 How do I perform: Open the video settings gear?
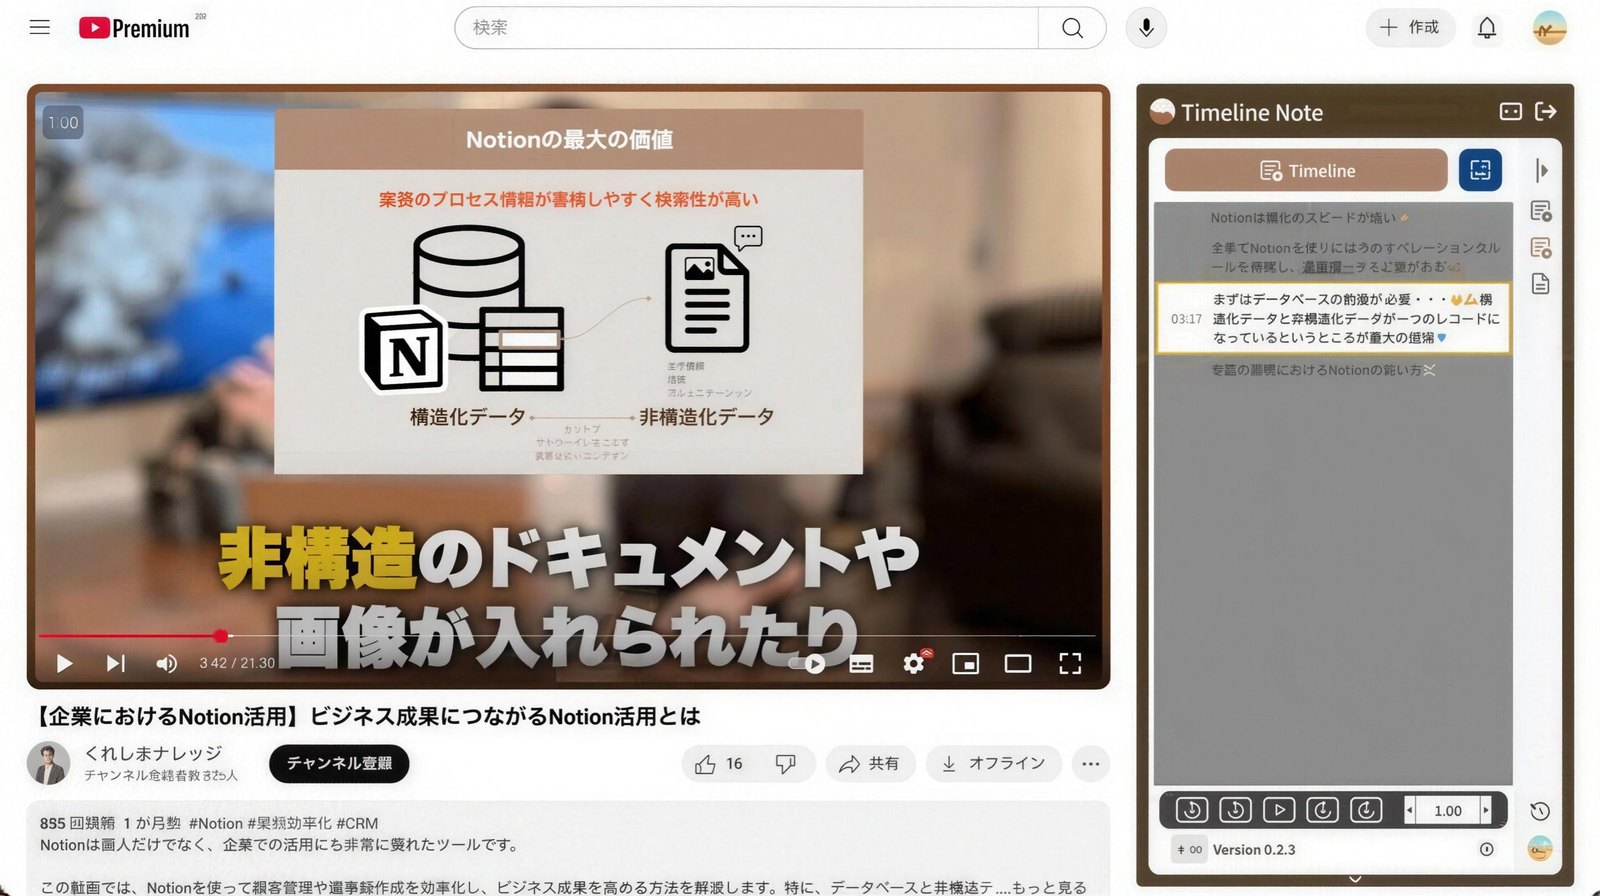(913, 663)
